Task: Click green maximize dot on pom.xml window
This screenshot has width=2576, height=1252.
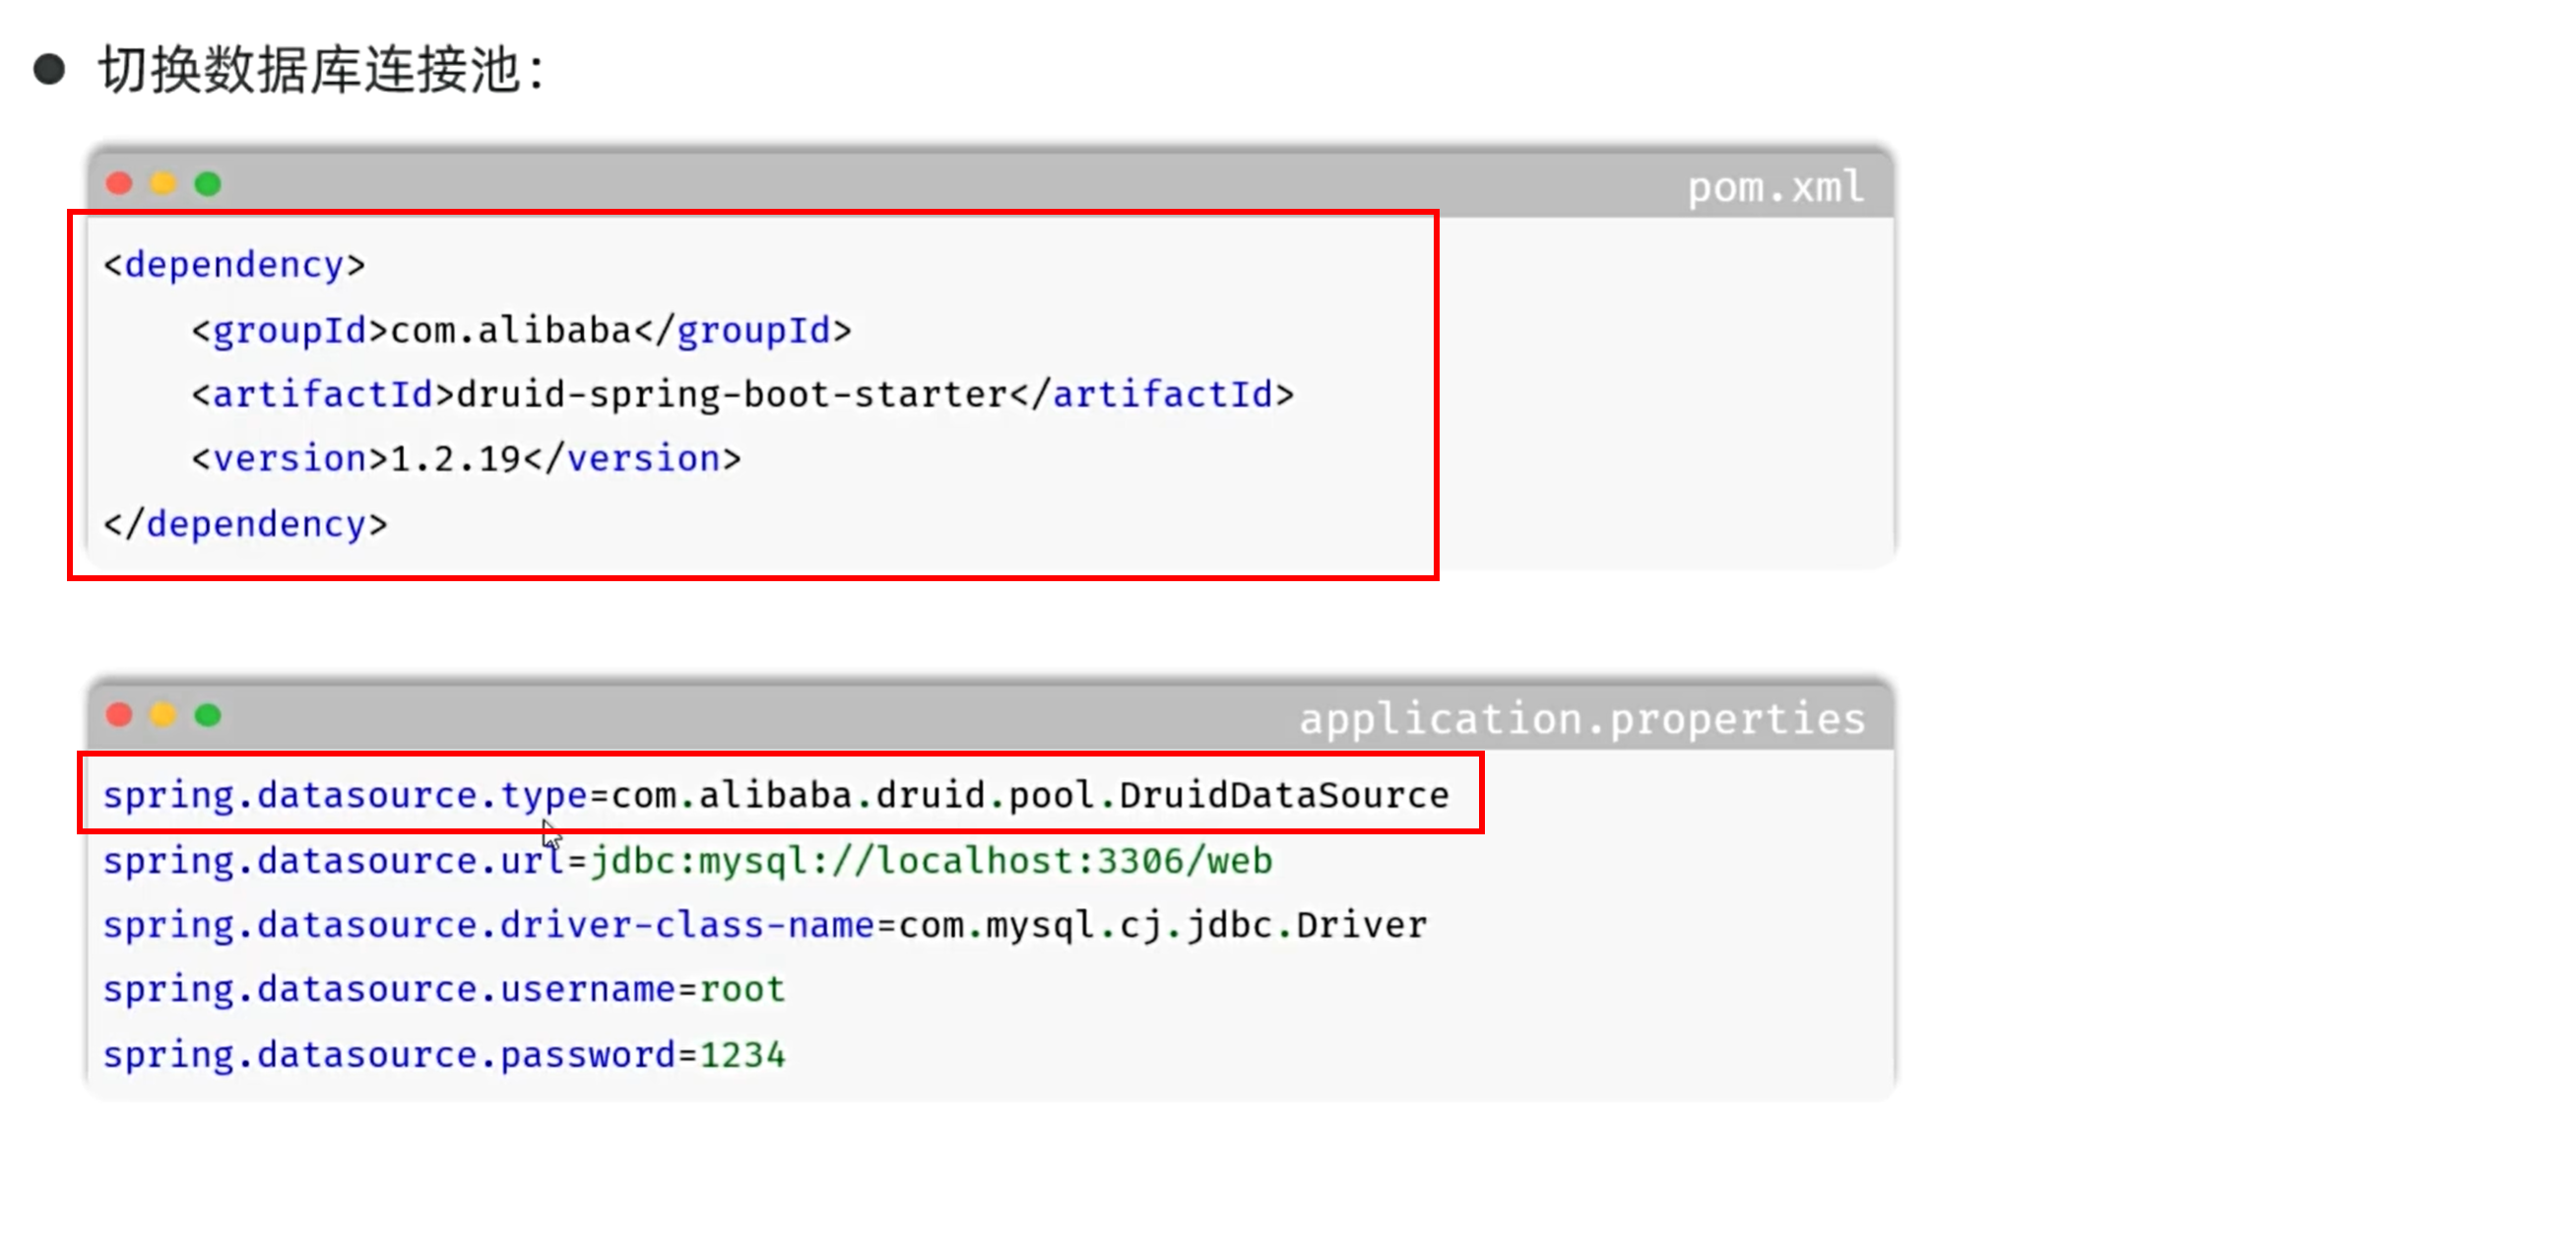Action: [x=207, y=183]
